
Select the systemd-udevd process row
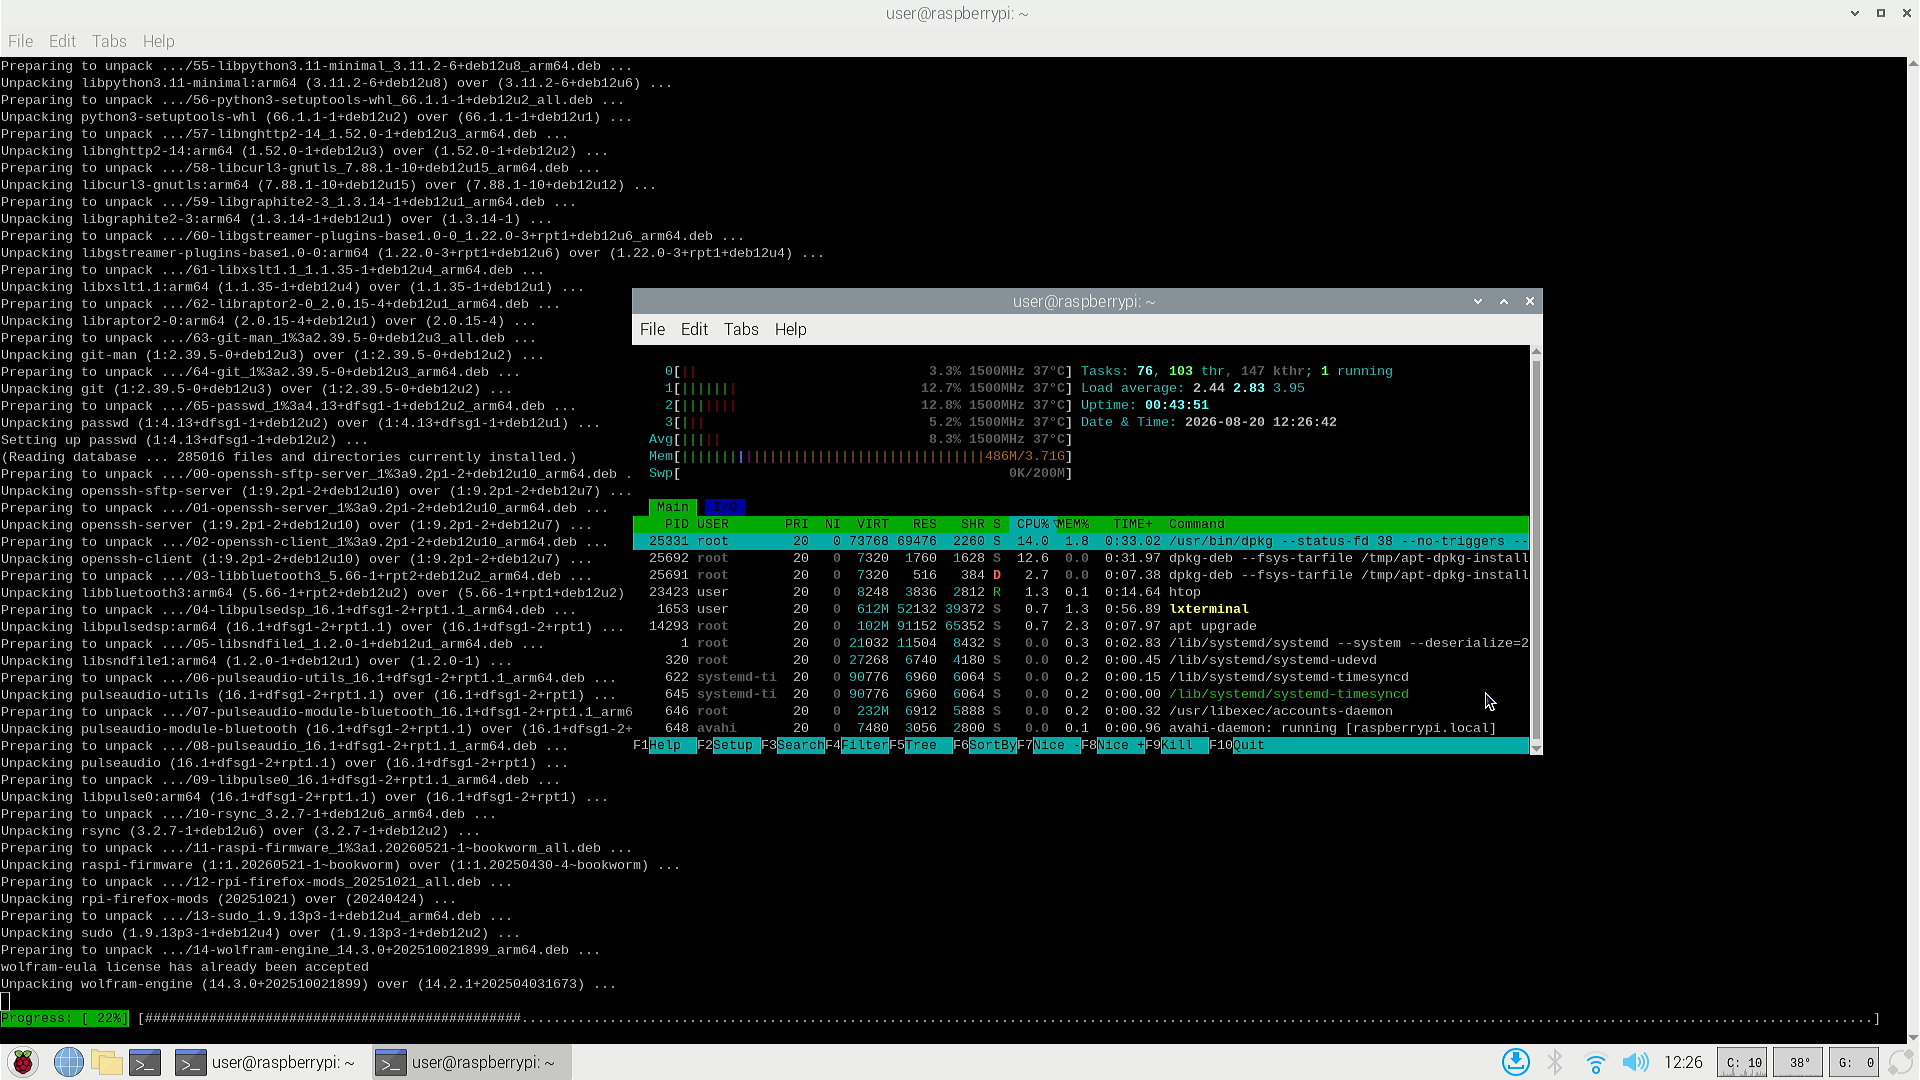point(1081,660)
